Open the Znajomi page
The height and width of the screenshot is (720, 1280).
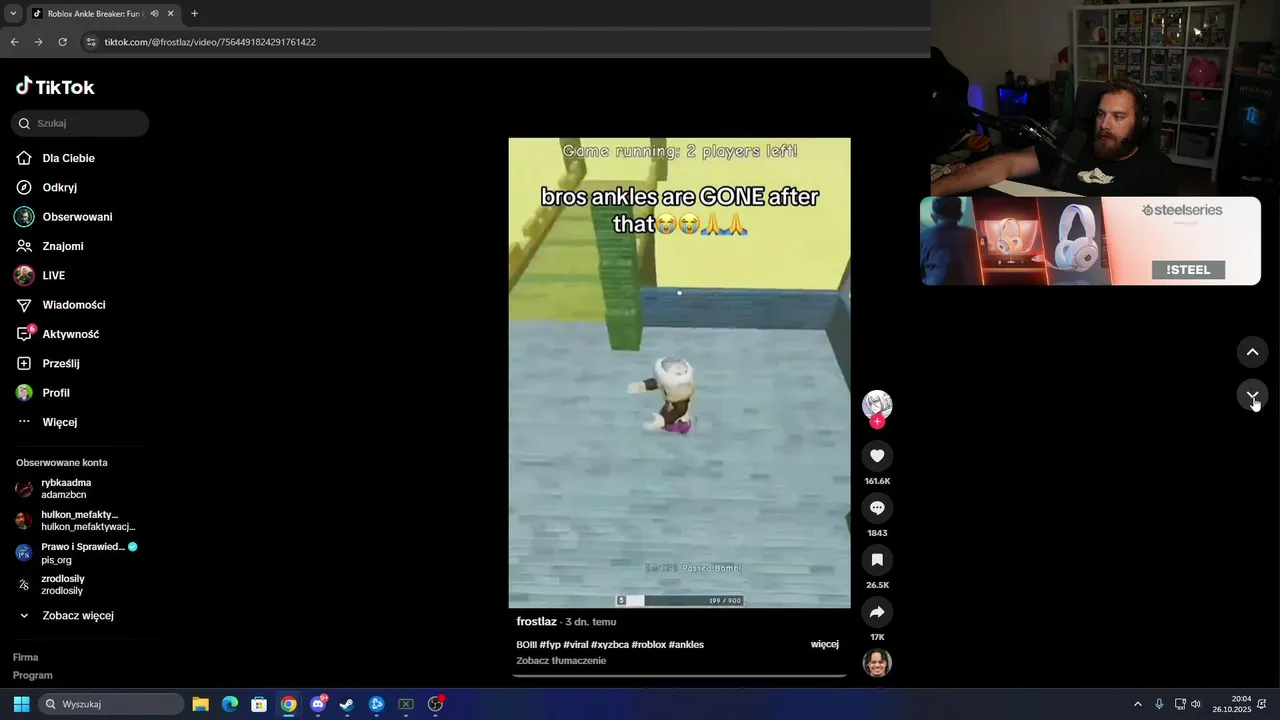point(50,246)
